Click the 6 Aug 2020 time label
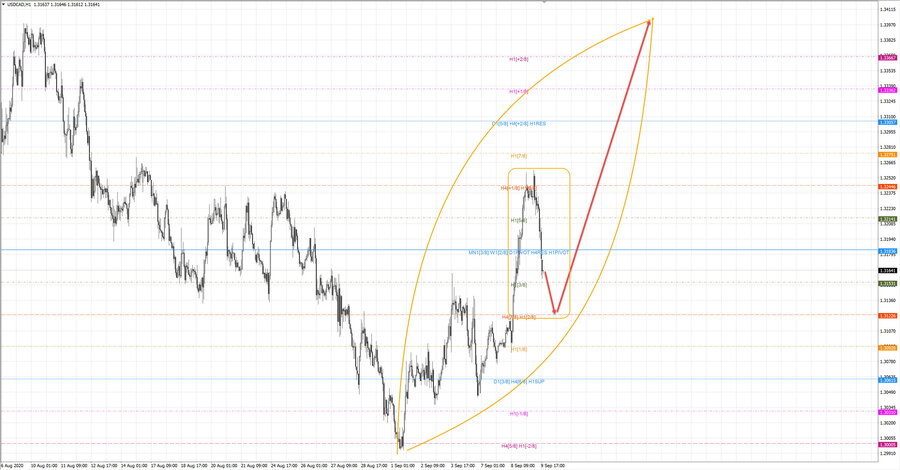Screen dimensions: 900x470 click(12, 465)
